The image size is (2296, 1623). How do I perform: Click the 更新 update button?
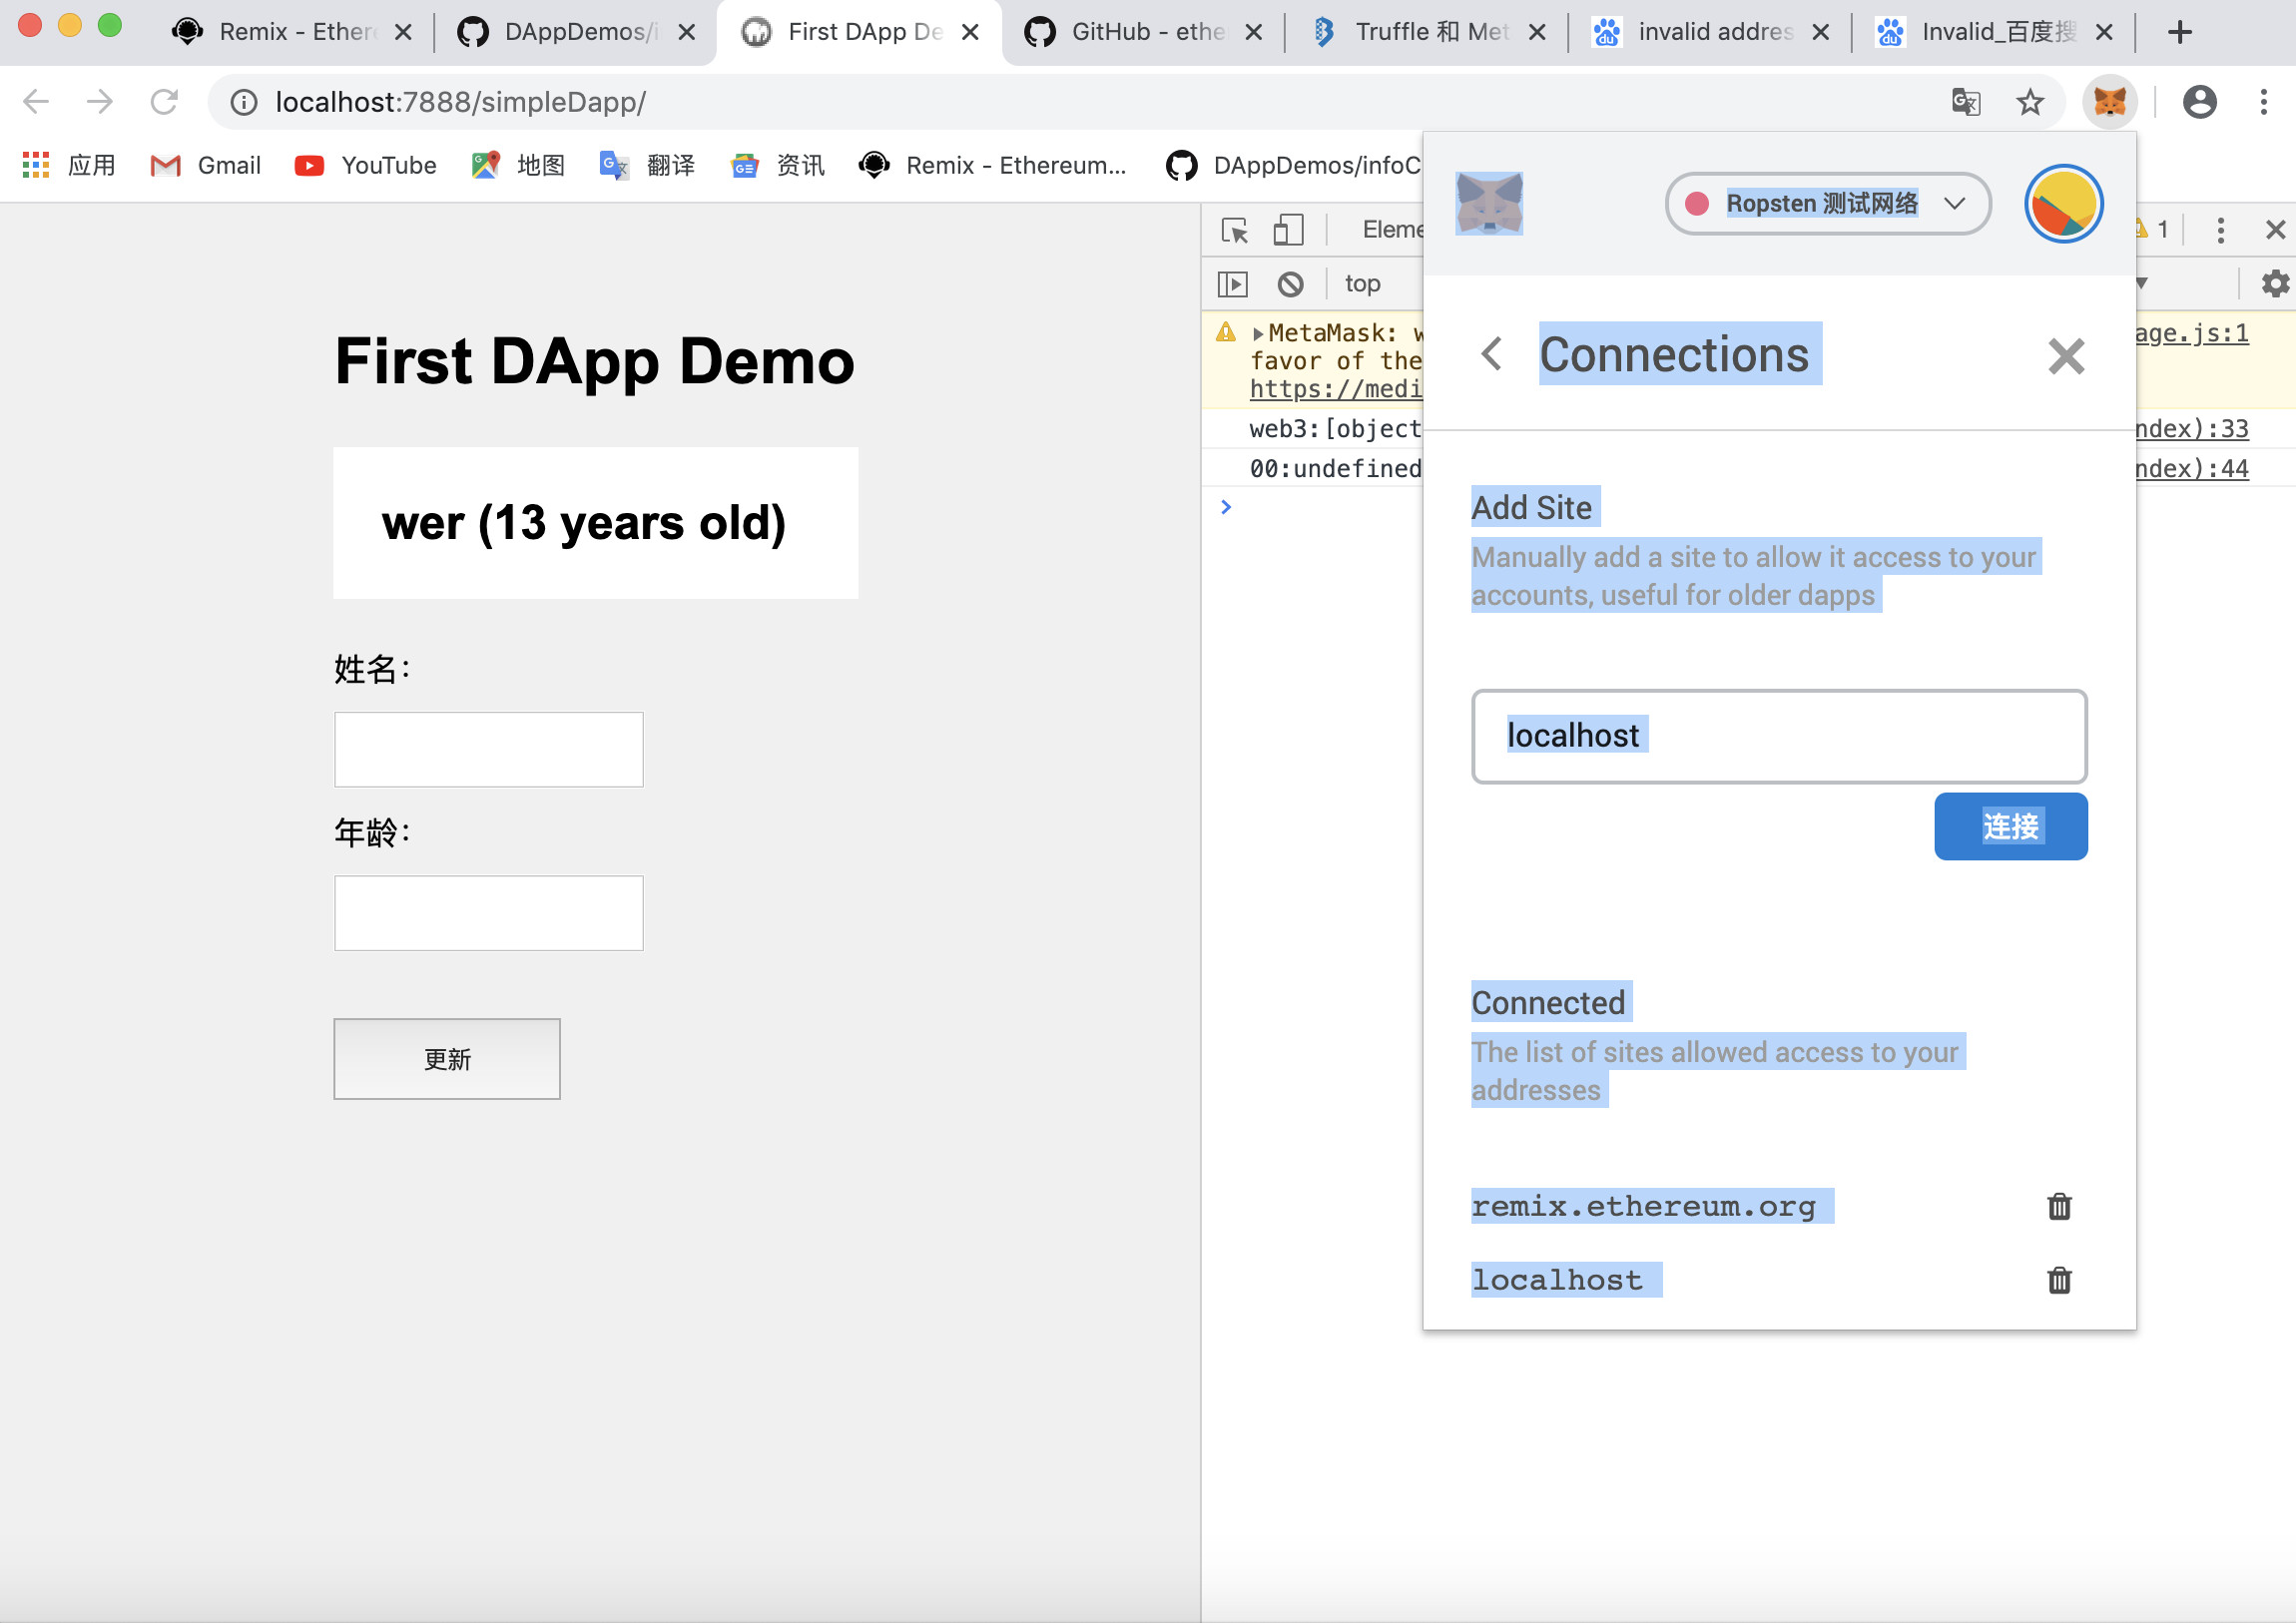pyautogui.click(x=447, y=1059)
